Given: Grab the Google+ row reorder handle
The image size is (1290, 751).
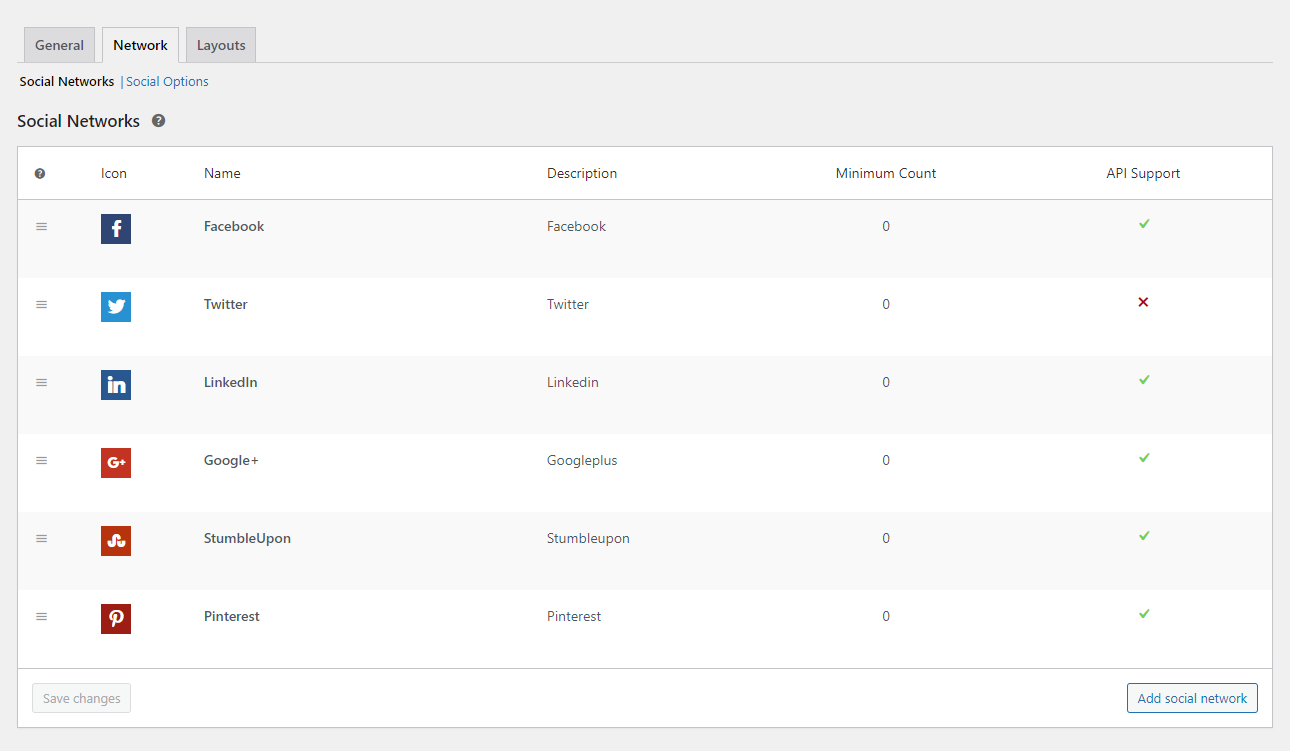Looking at the screenshot, I should 41,460.
